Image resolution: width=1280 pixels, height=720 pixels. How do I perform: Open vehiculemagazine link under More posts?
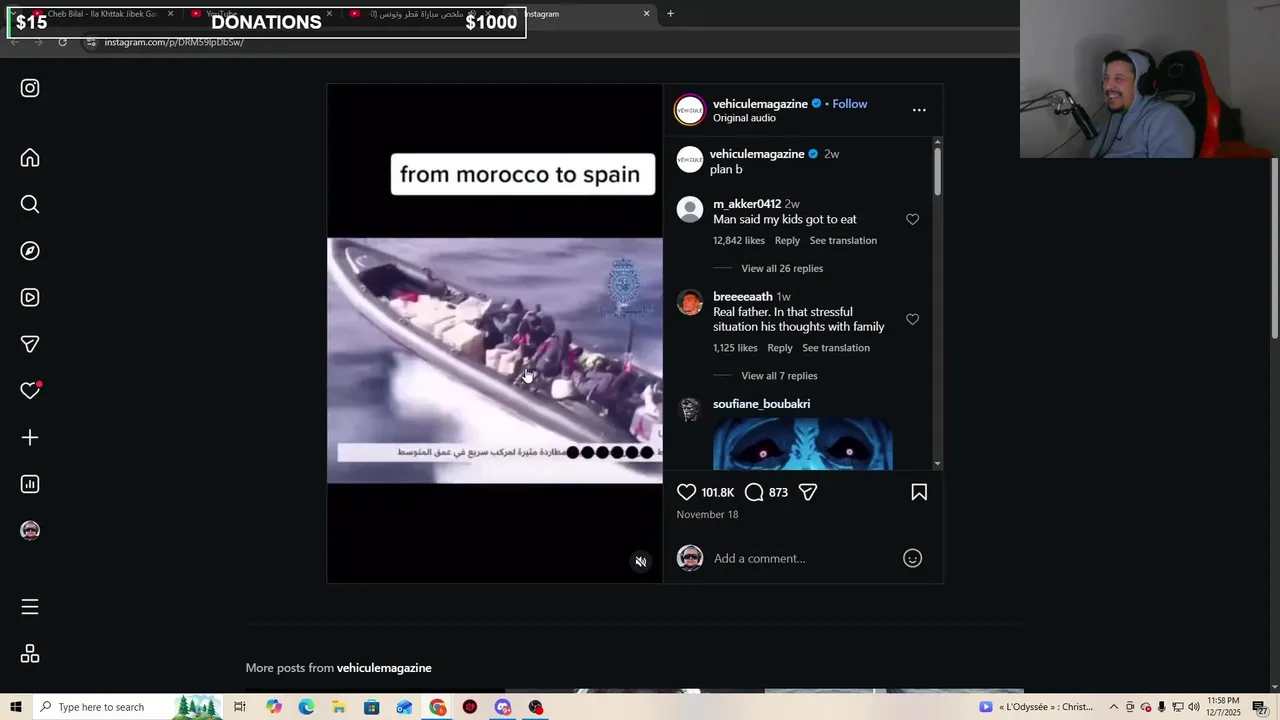pyautogui.click(x=384, y=668)
